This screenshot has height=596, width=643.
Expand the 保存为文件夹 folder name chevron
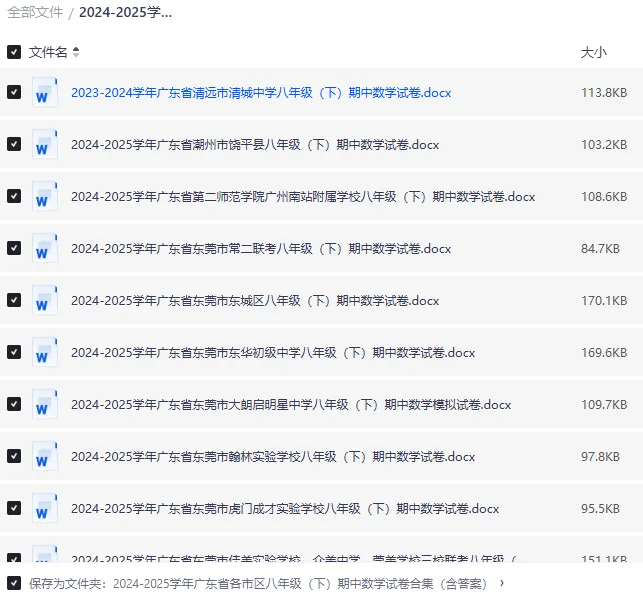pyautogui.click(x=502, y=583)
